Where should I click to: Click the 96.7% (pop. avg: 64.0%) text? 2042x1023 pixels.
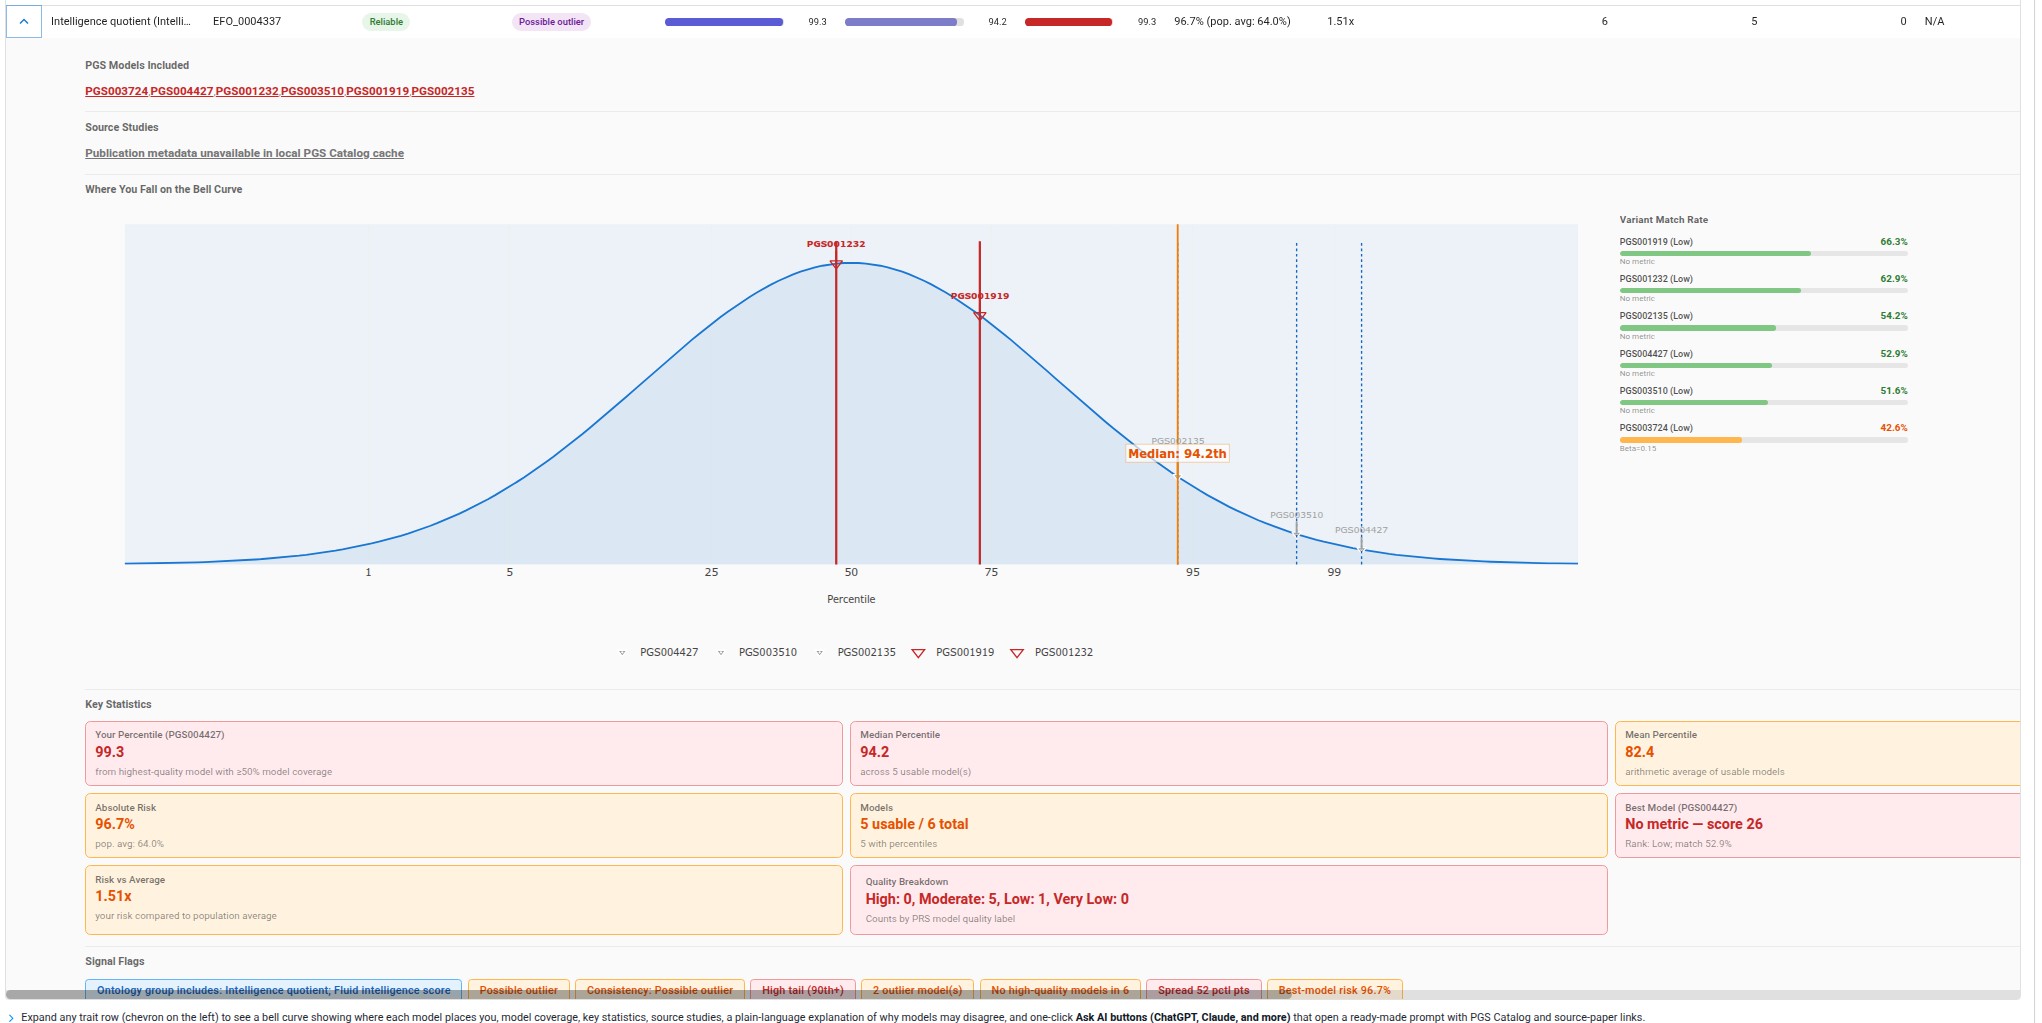[1232, 21]
